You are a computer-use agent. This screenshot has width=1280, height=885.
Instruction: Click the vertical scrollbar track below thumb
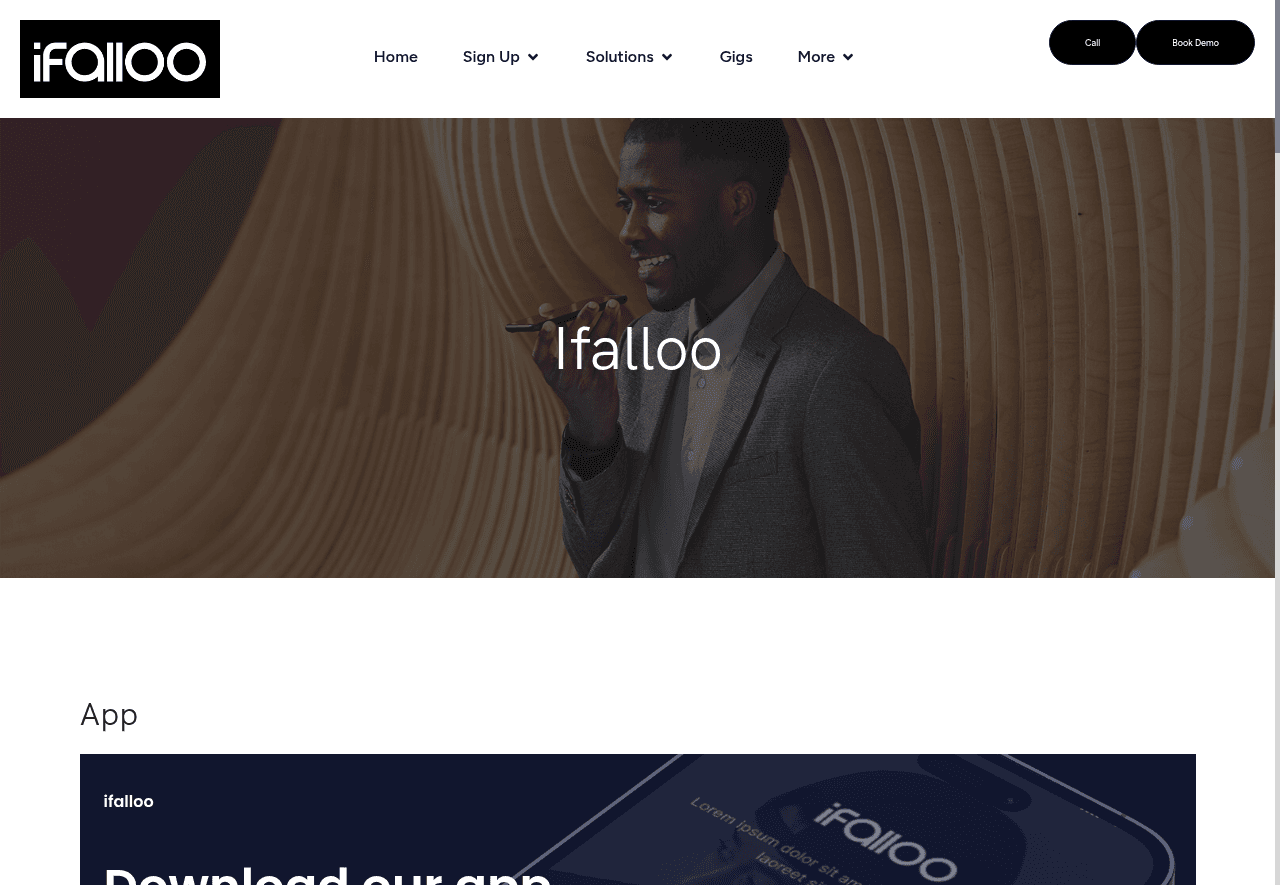click(1278, 520)
